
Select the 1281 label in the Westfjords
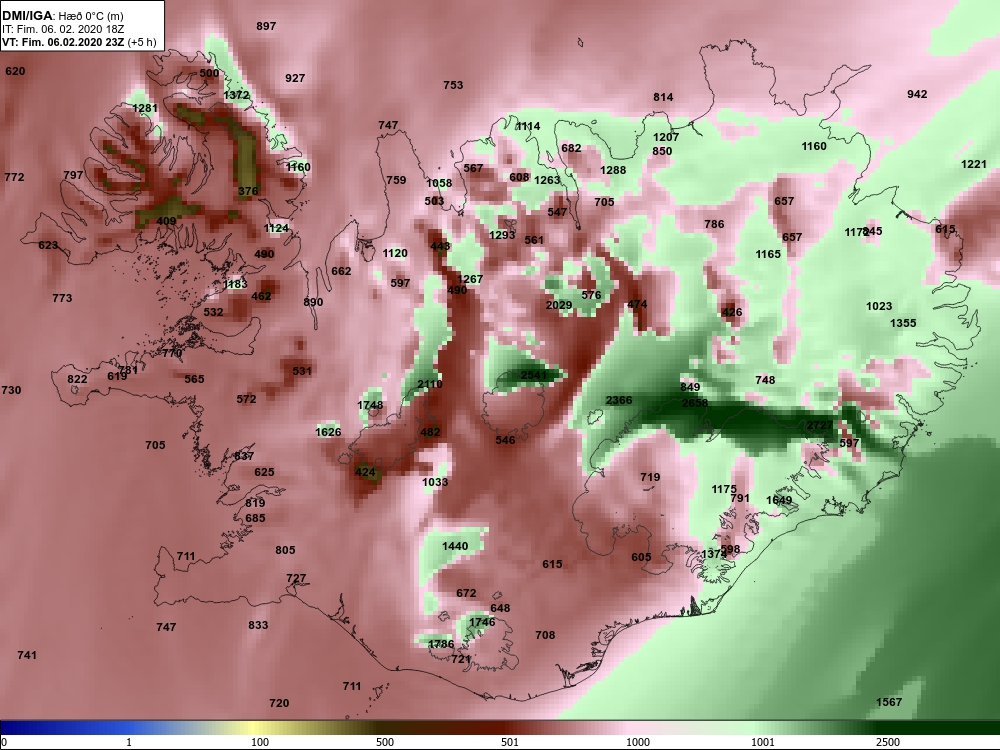coord(145,108)
